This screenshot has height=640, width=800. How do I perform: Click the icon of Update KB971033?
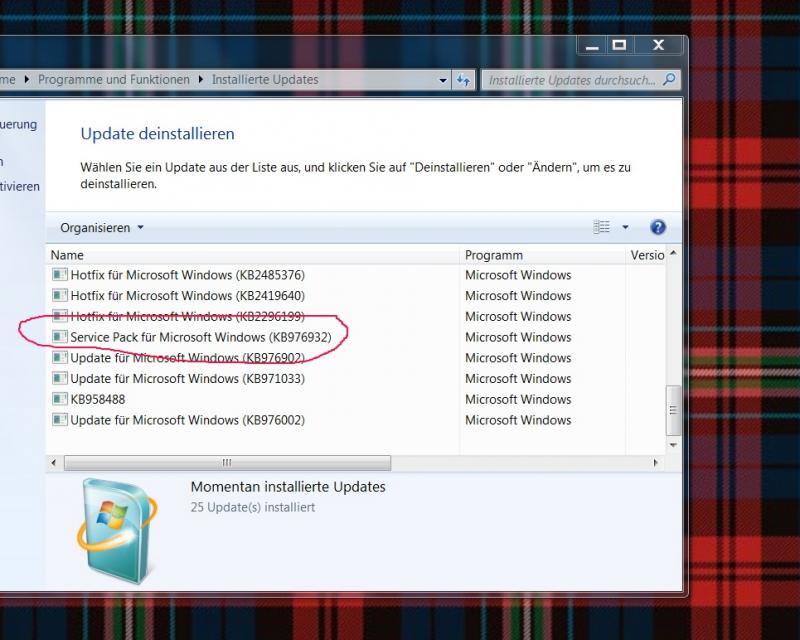60,378
